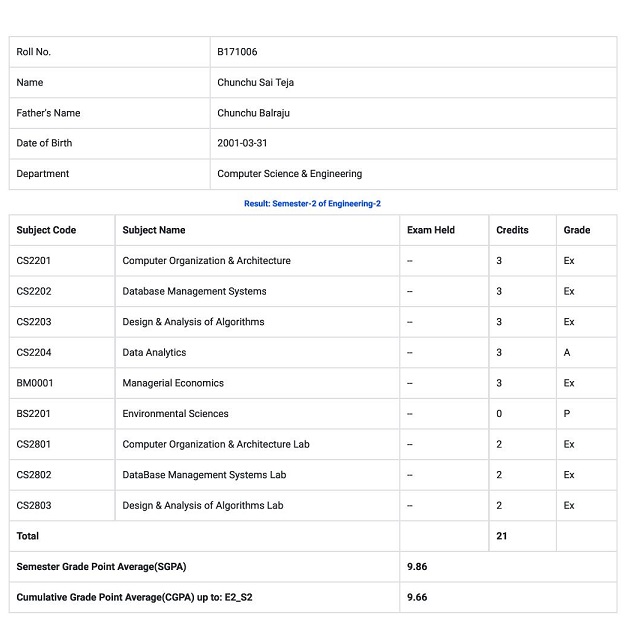Click the SGPA value 9.86

417,567
